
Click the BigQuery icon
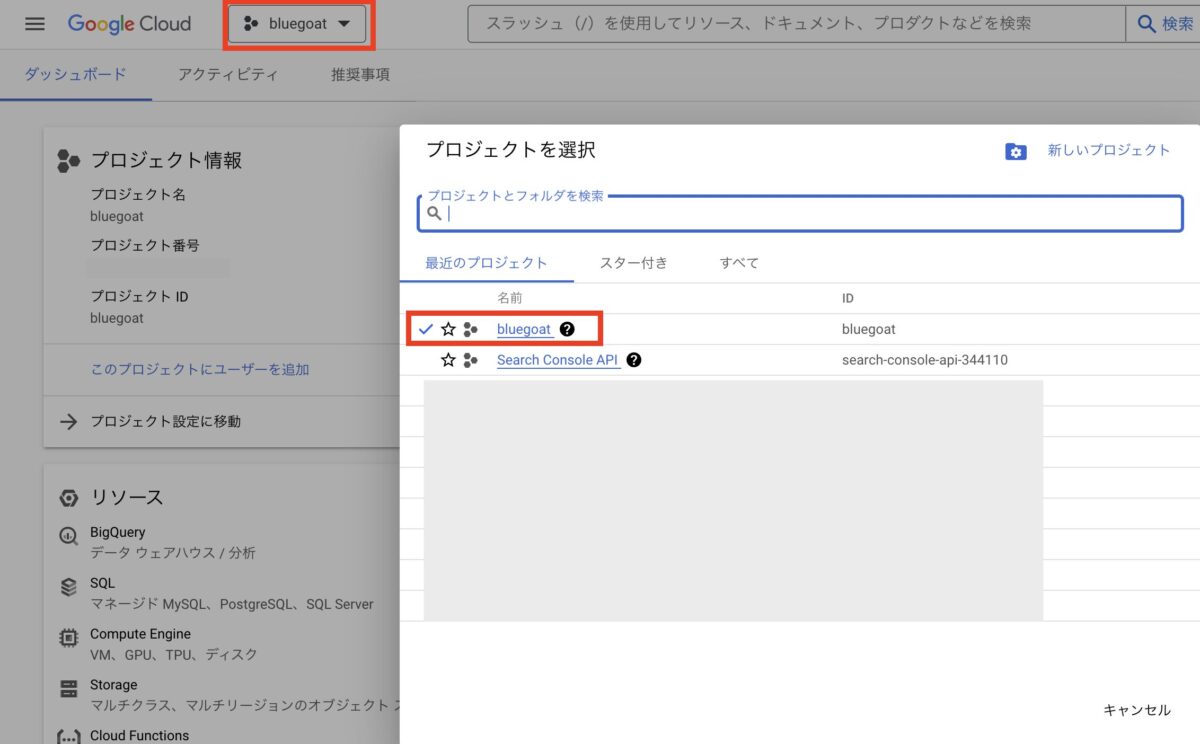pyautogui.click(x=69, y=535)
